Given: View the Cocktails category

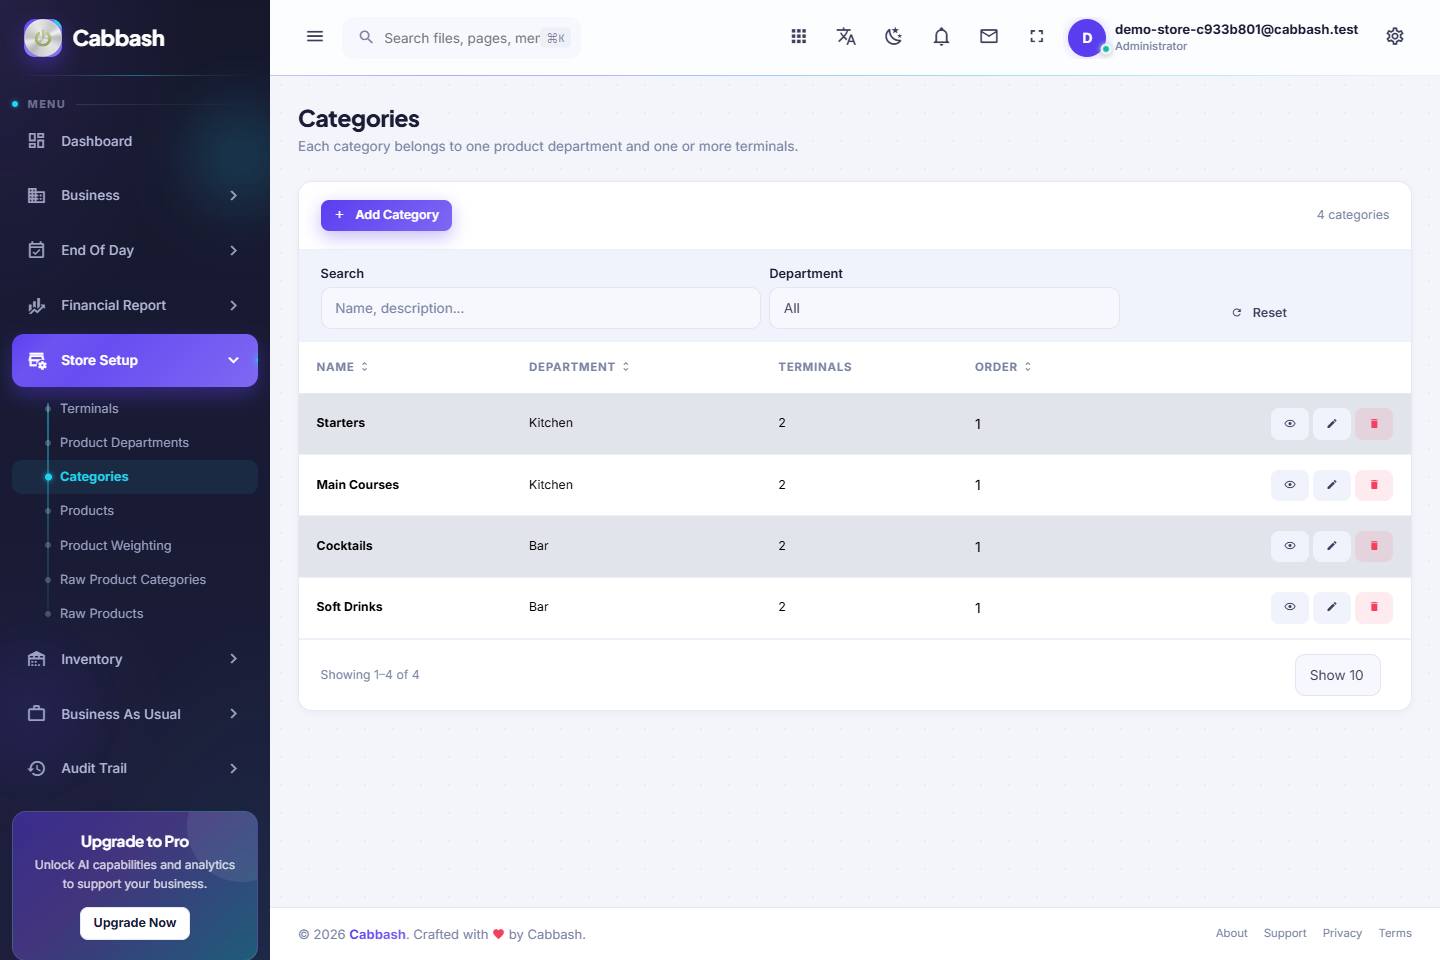Looking at the screenshot, I should pyautogui.click(x=1290, y=546).
